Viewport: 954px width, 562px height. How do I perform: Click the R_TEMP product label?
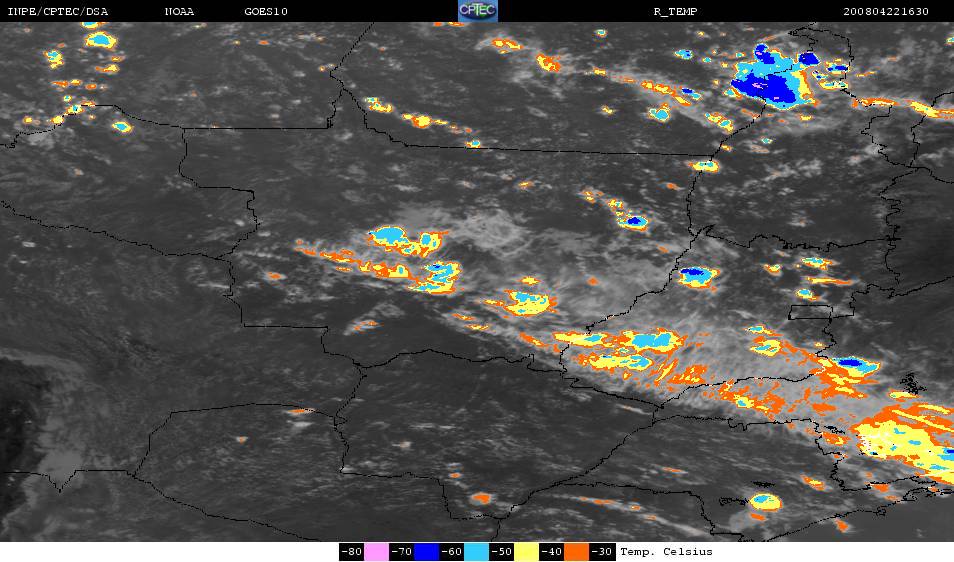pyautogui.click(x=675, y=12)
